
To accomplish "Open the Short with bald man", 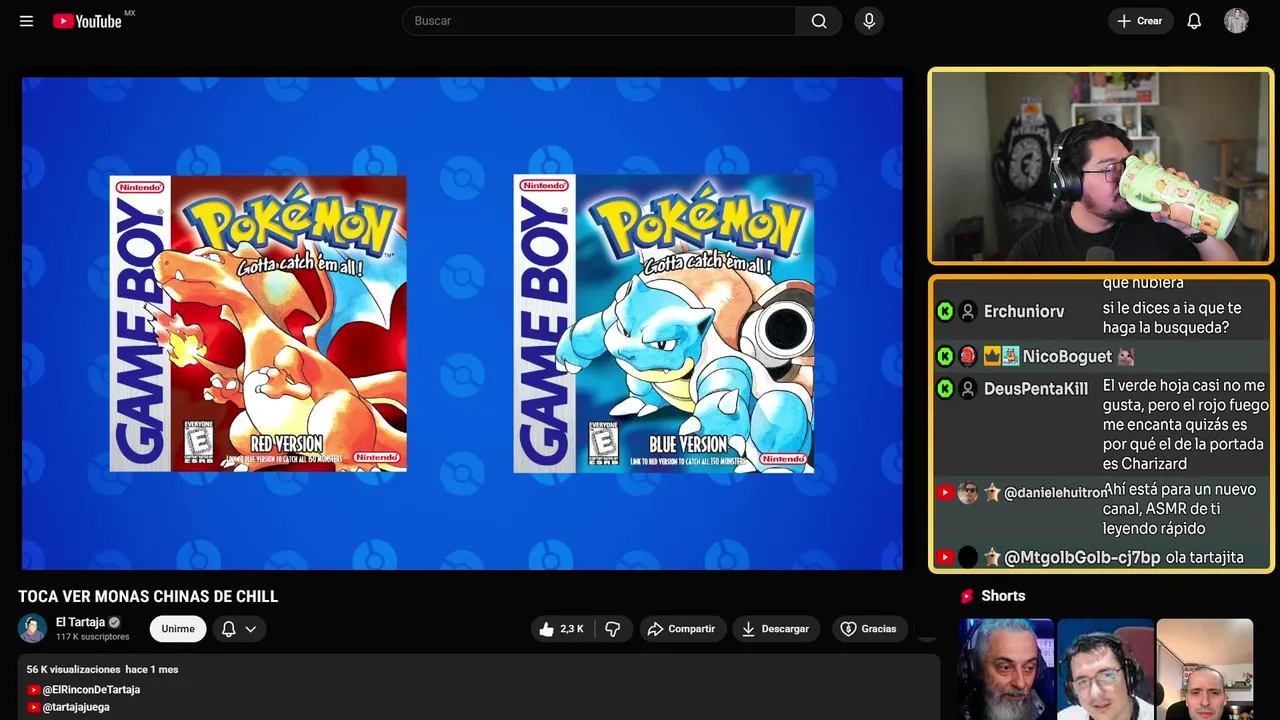I will [1204, 669].
